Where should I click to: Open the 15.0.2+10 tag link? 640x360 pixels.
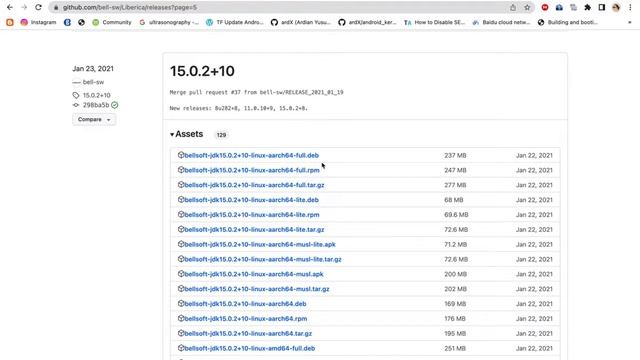(96, 95)
